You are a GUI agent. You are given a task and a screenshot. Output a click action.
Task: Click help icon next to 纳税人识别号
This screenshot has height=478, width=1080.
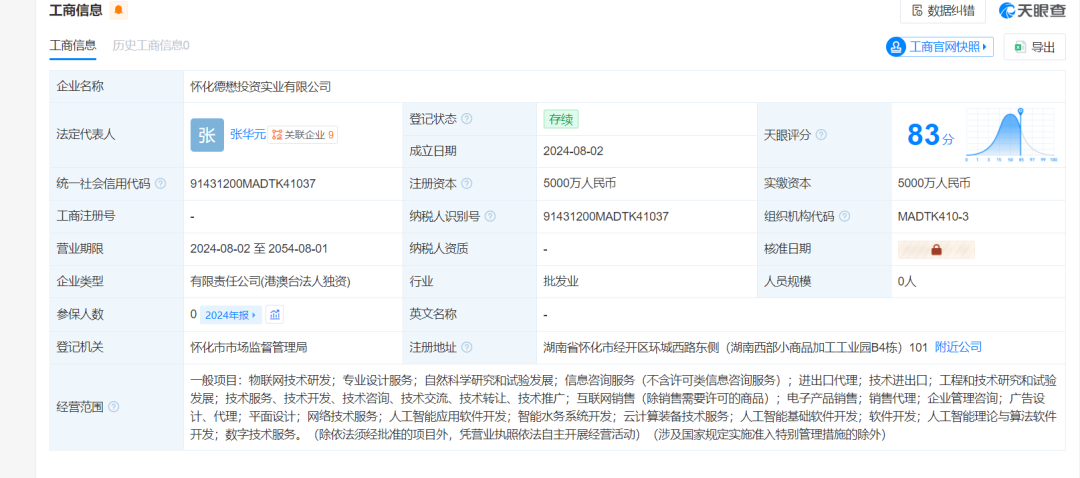pyautogui.click(x=490, y=216)
